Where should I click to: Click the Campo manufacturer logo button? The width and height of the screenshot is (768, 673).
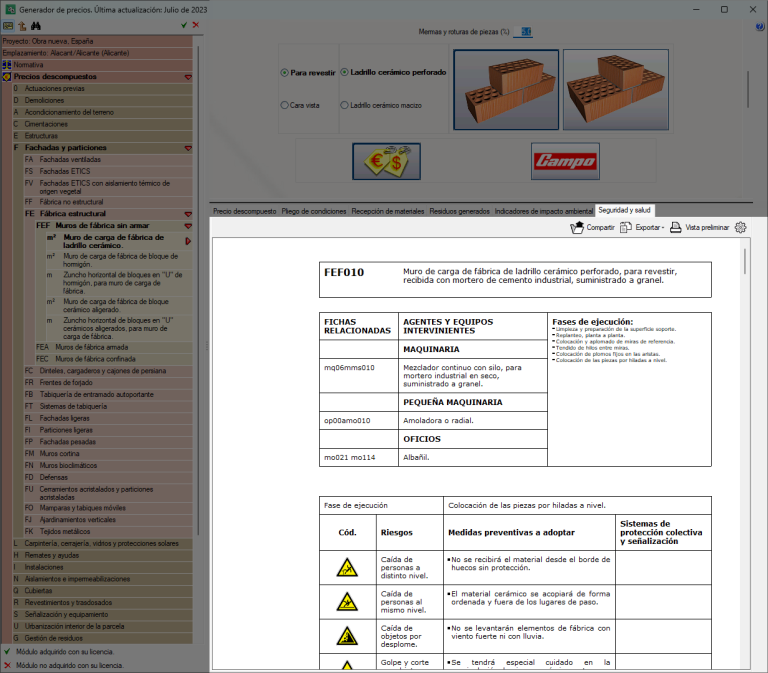(x=565, y=161)
